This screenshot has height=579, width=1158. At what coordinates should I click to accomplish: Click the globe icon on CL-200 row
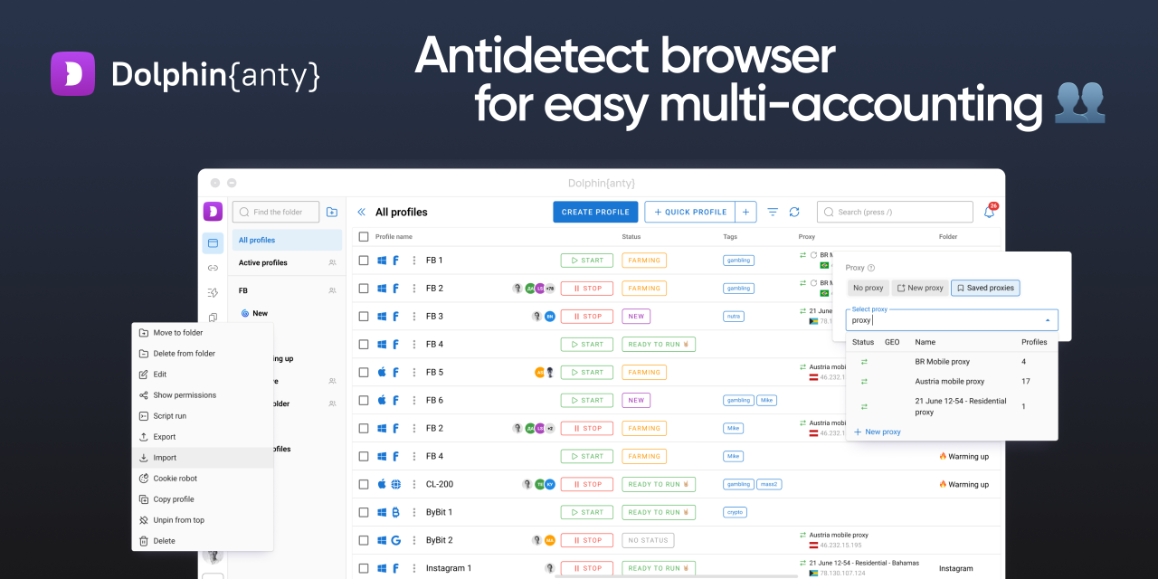click(x=396, y=484)
